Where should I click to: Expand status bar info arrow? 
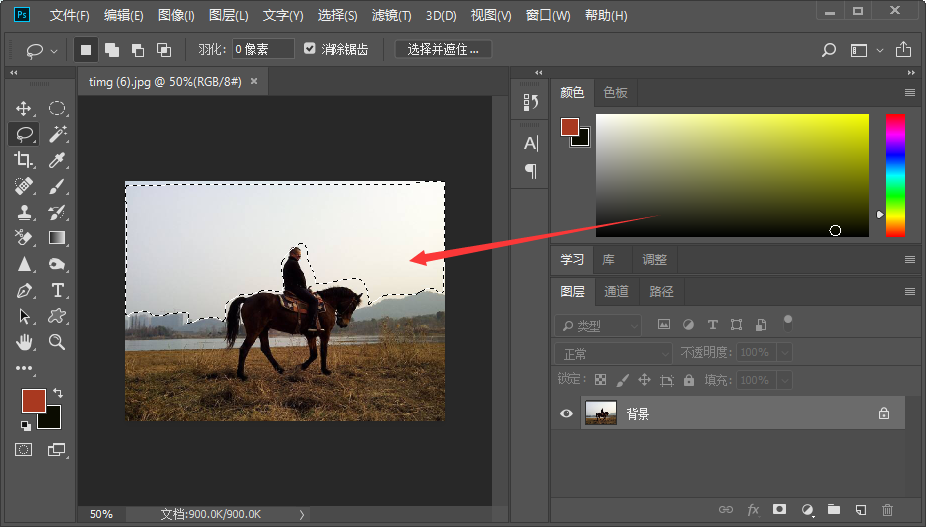[x=302, y=515]
